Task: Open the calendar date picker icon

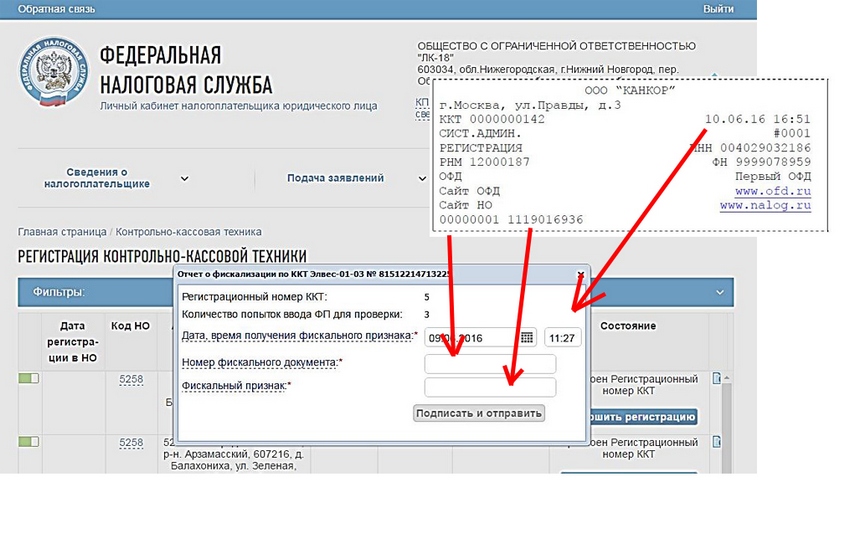Action: [x=526, y=338]
